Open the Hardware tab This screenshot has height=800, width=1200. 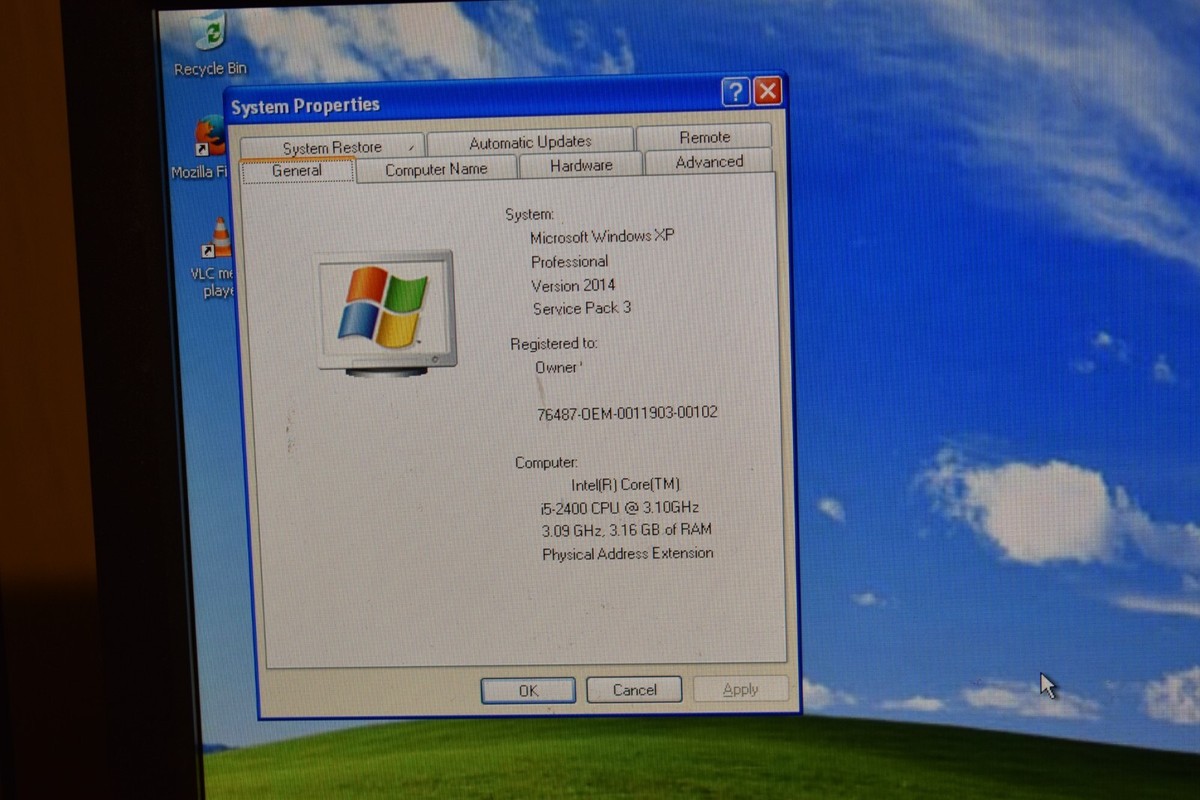[581, 165]
